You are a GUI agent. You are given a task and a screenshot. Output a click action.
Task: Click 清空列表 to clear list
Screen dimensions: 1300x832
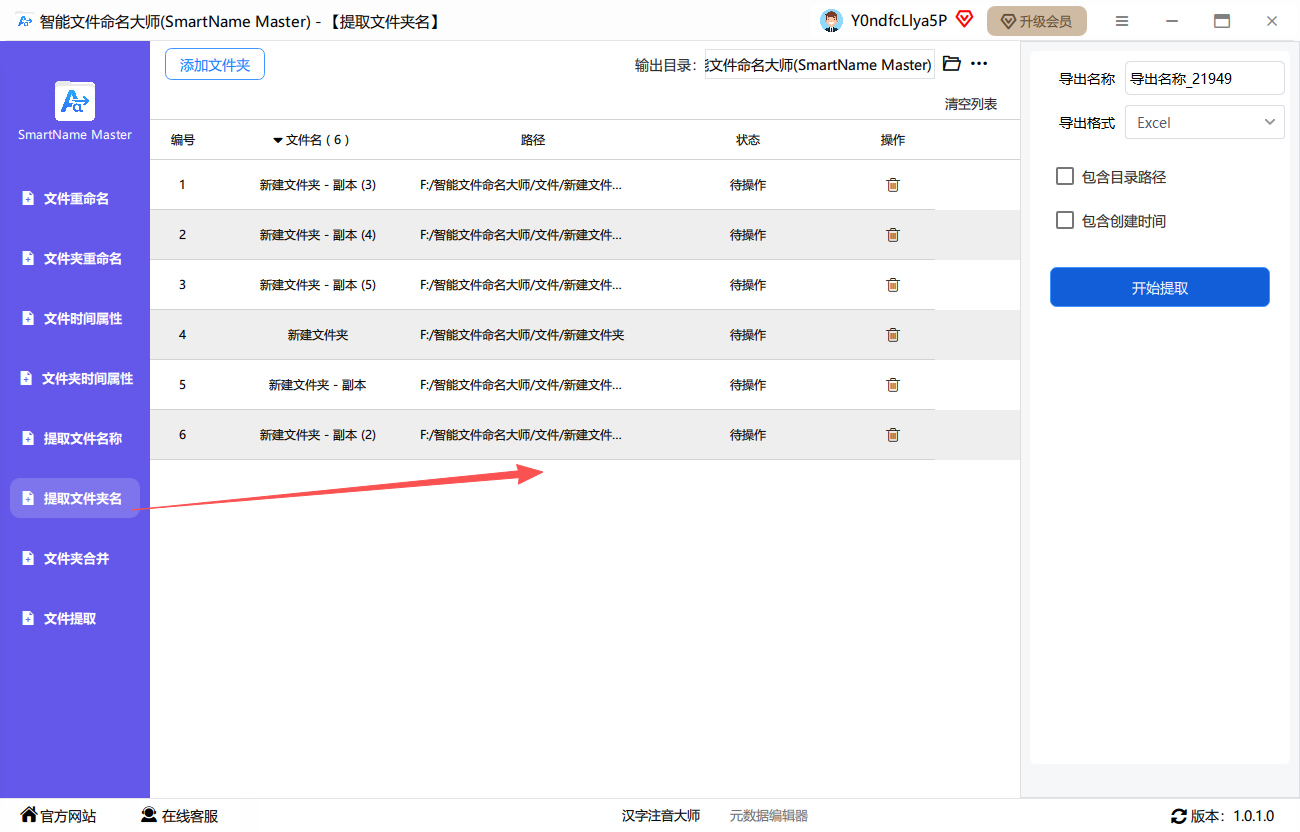click(x=970, y=104)
